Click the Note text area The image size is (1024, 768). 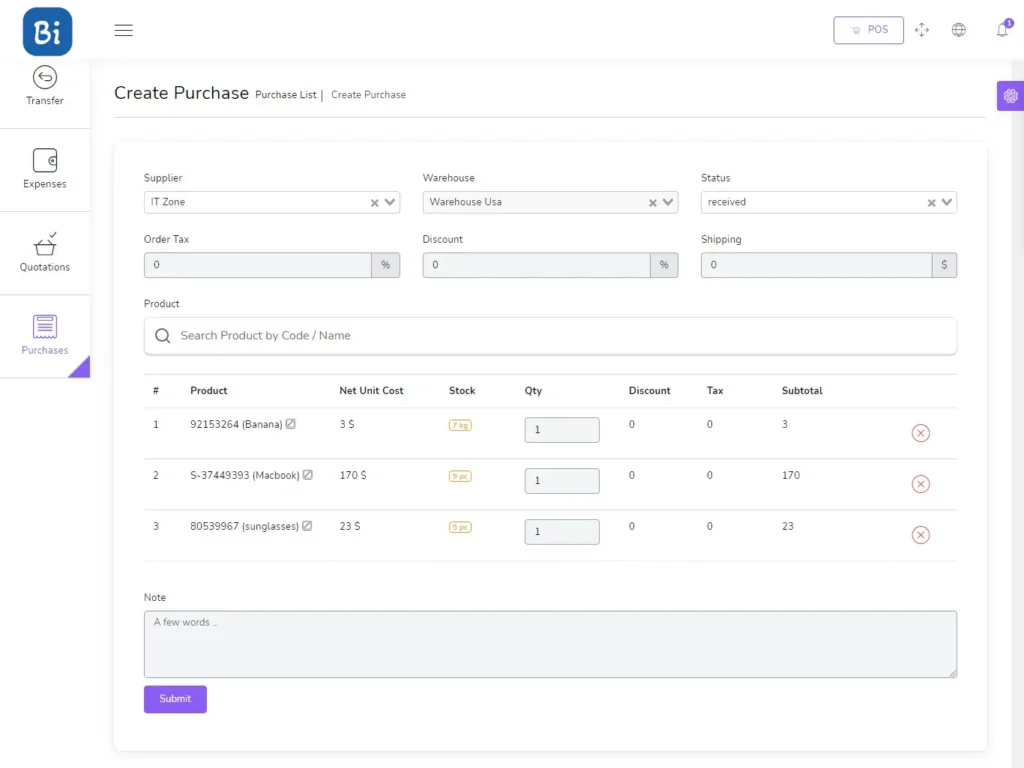[x=551, y=644]
